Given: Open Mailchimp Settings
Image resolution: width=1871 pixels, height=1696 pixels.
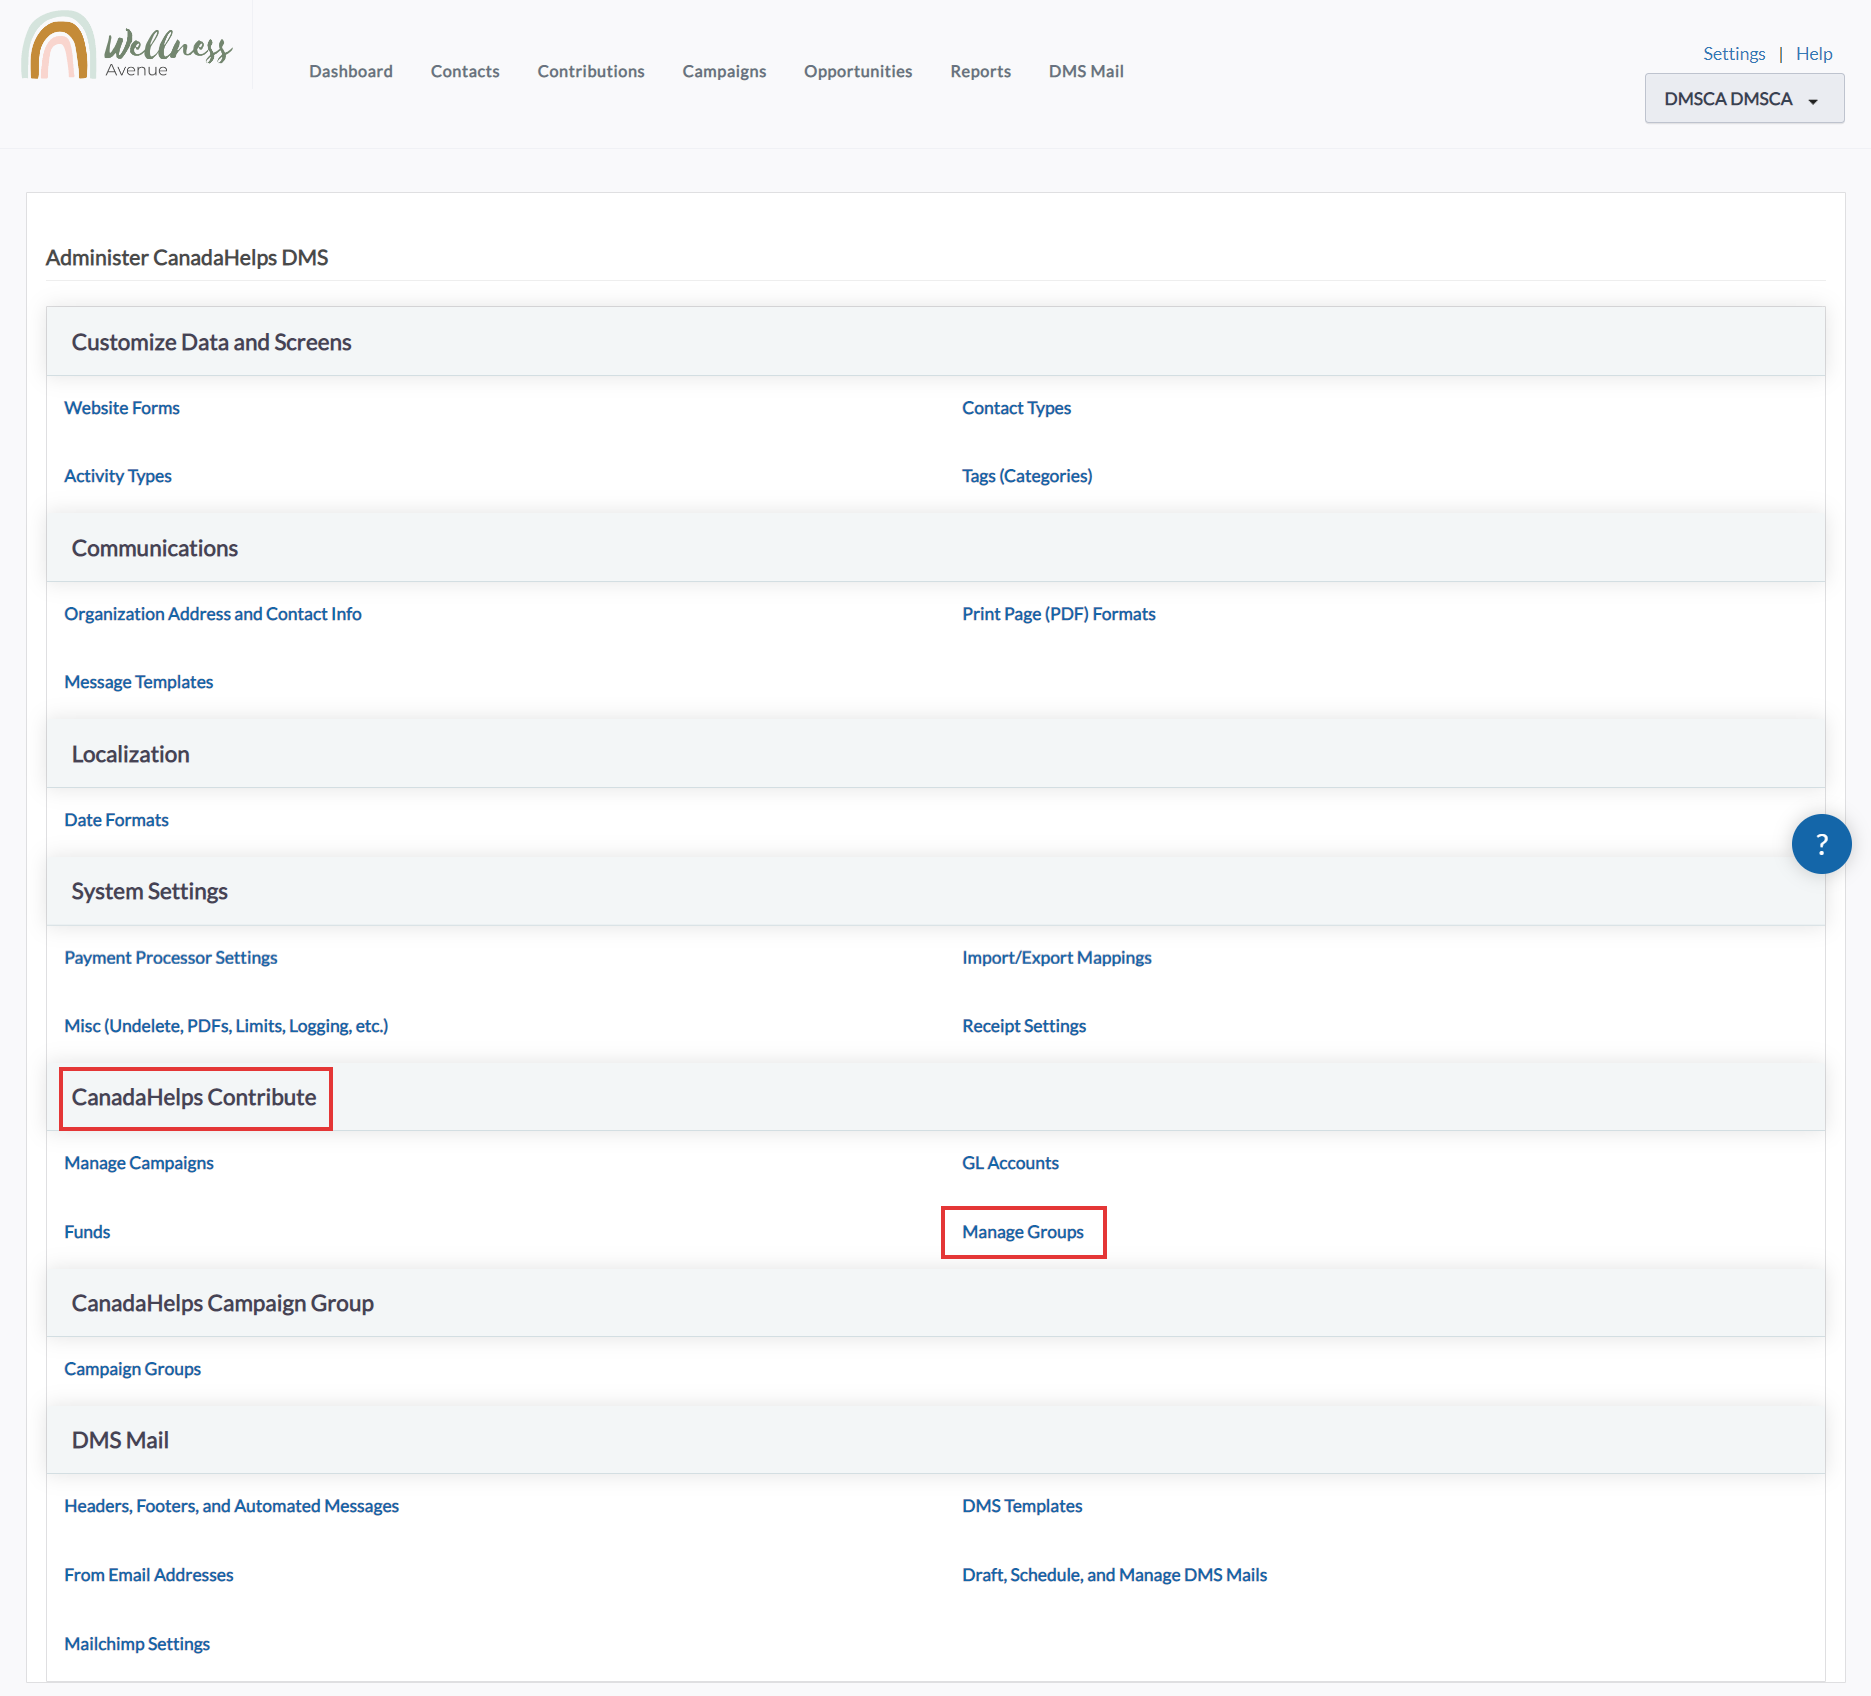Looking at the screenshot, I should click(x=137, y=1644).
